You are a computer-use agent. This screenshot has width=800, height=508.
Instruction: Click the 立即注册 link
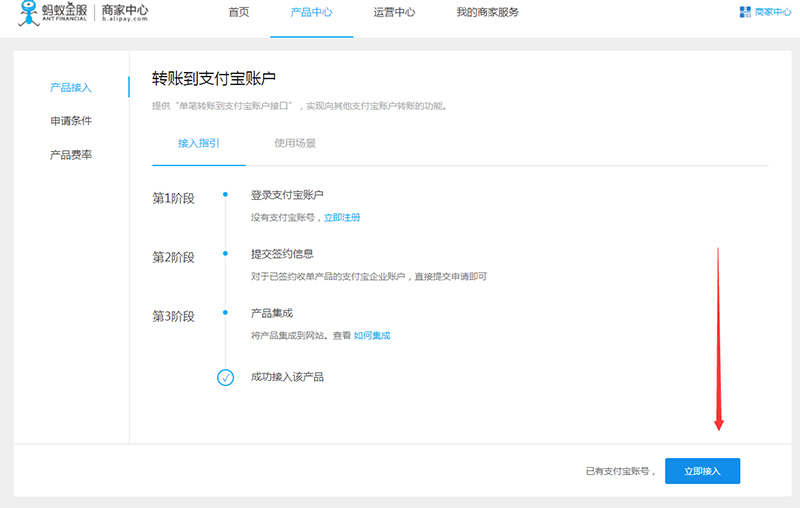click(342, 217)
